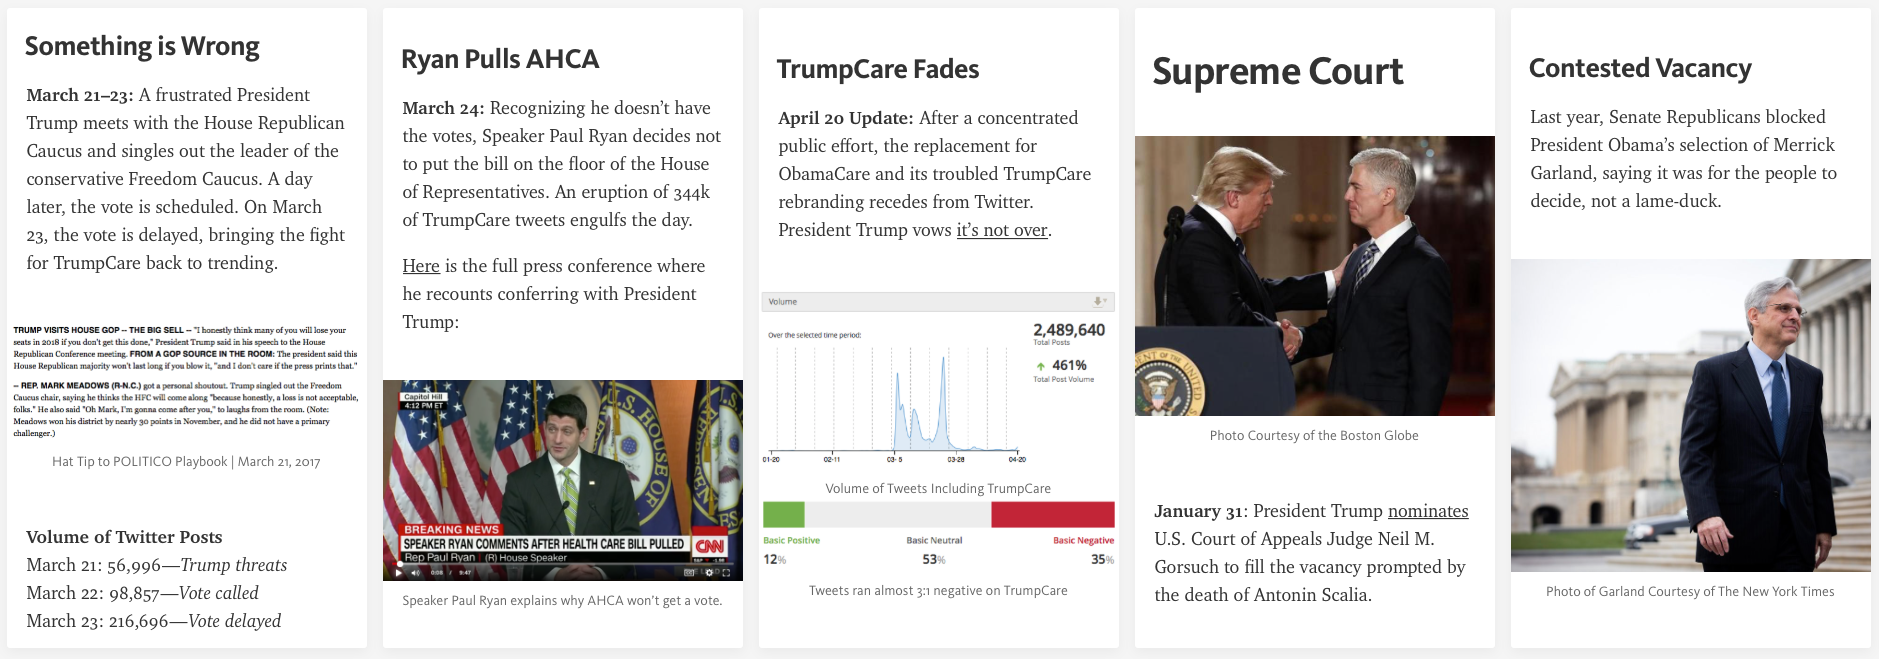Click the green upward arrow beside 461%
1879x659 pixels.
click(x=1041, y=366)
